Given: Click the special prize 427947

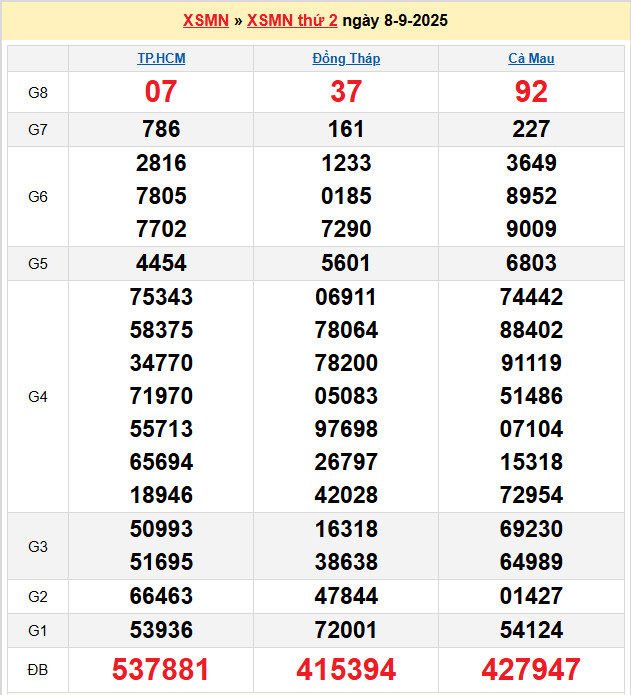Looking at the screenshot, I should point(531,669).
